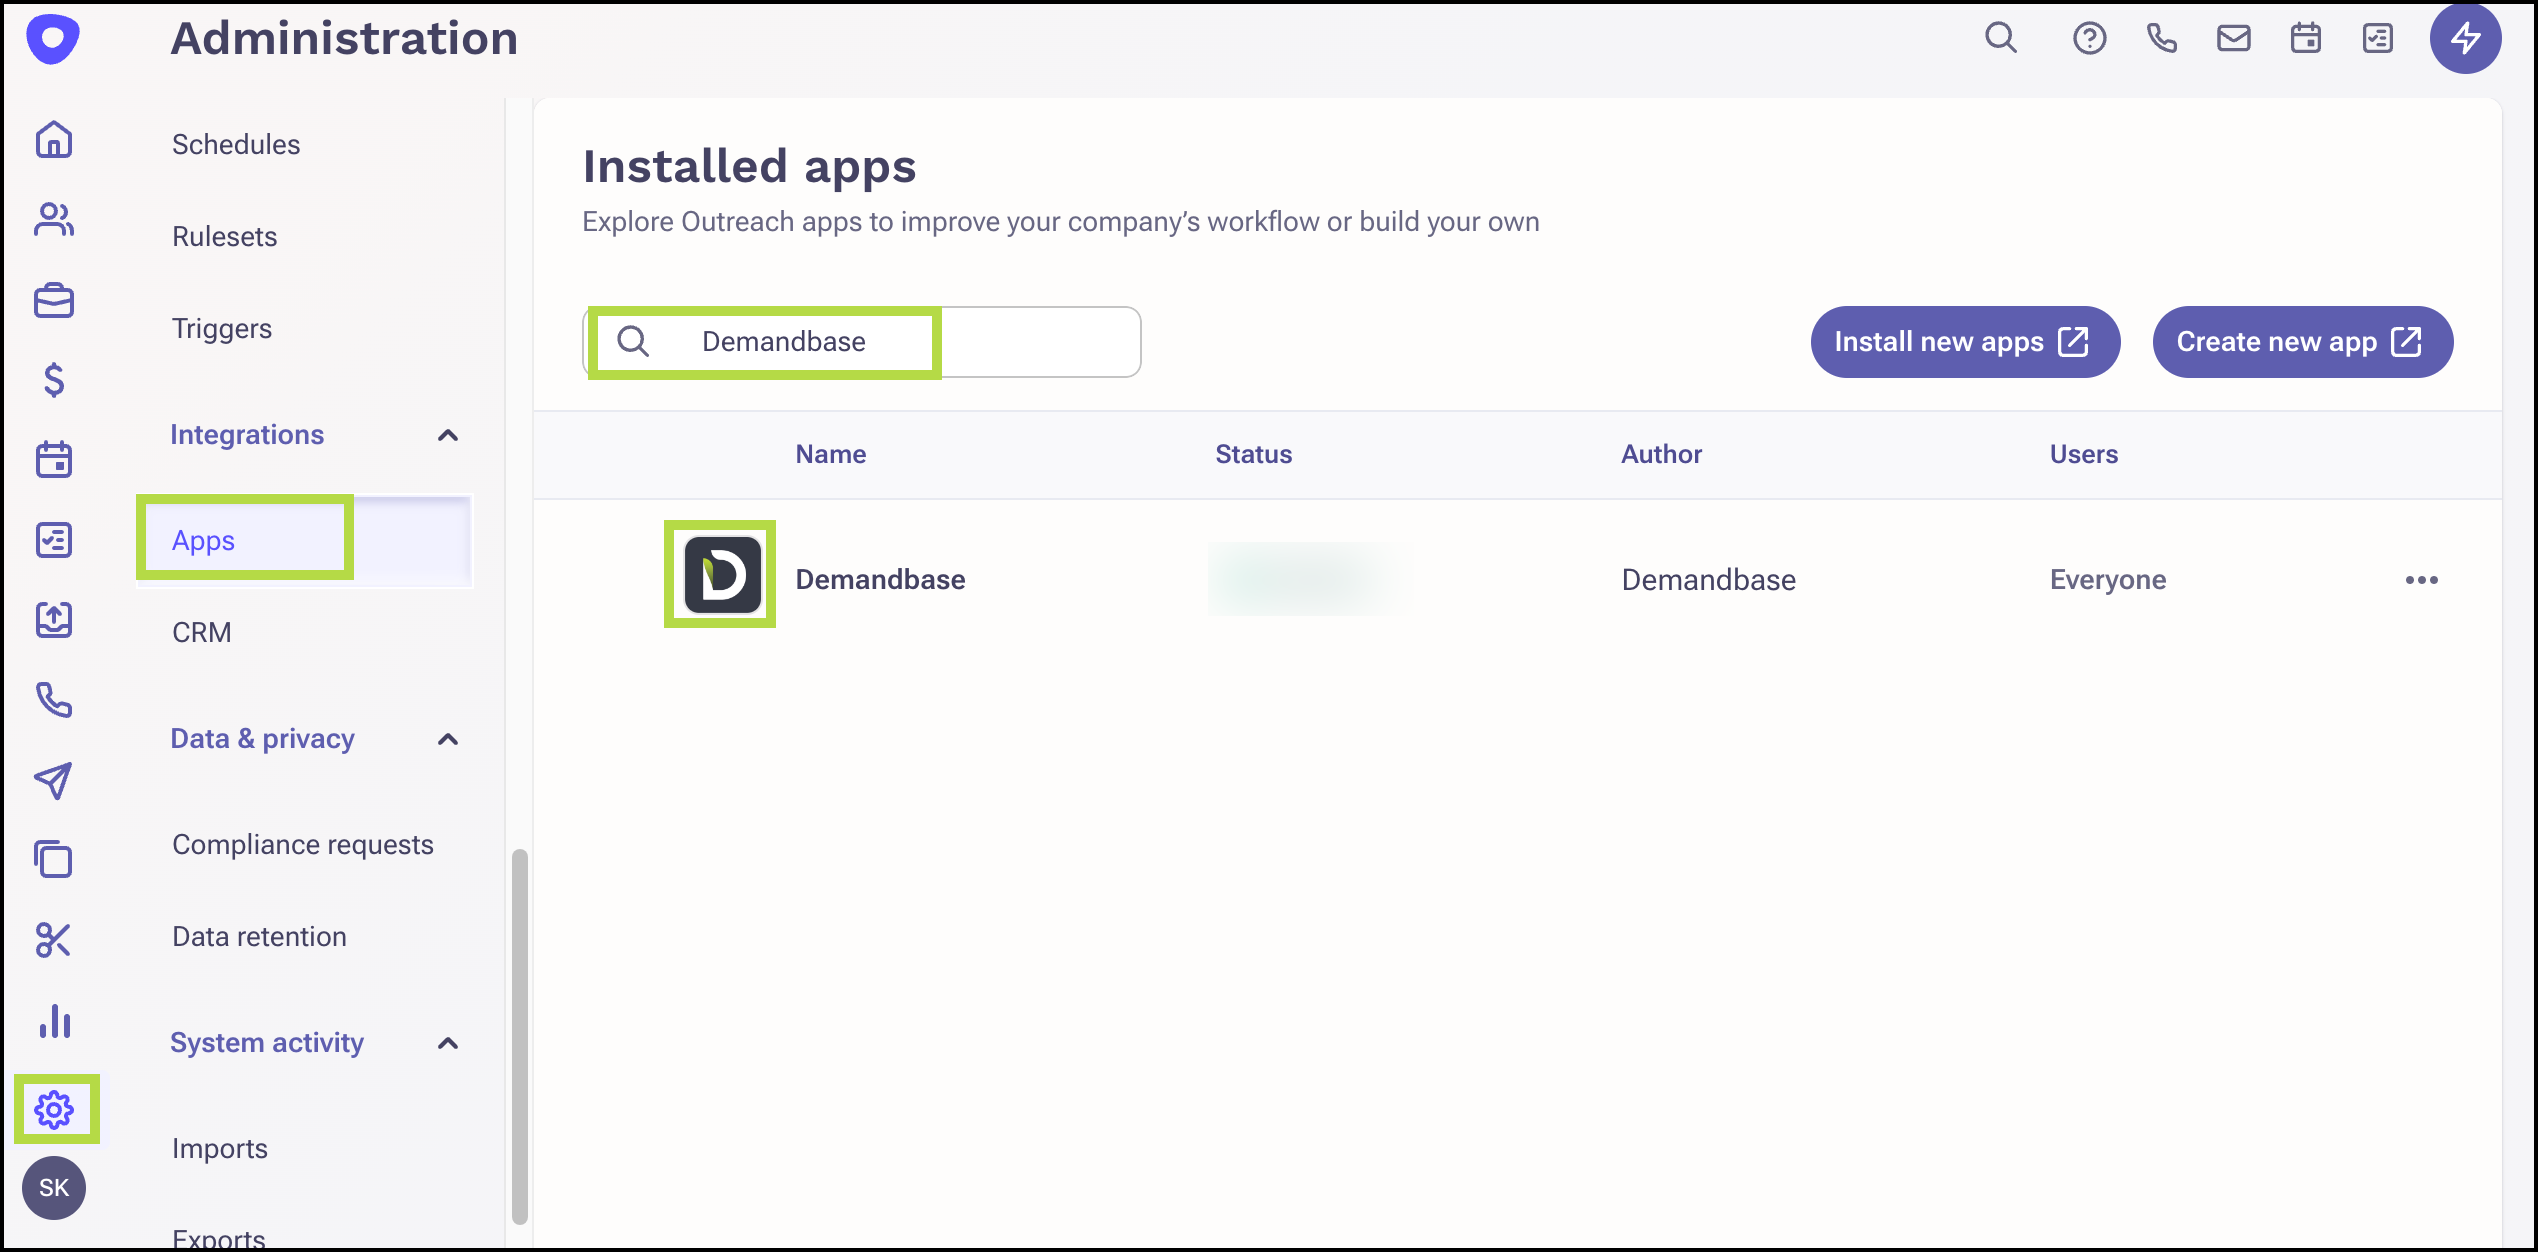This screenshot has width=2538, height=1252.
Task: Open the top bar email icon
Action: (2234, 38)
